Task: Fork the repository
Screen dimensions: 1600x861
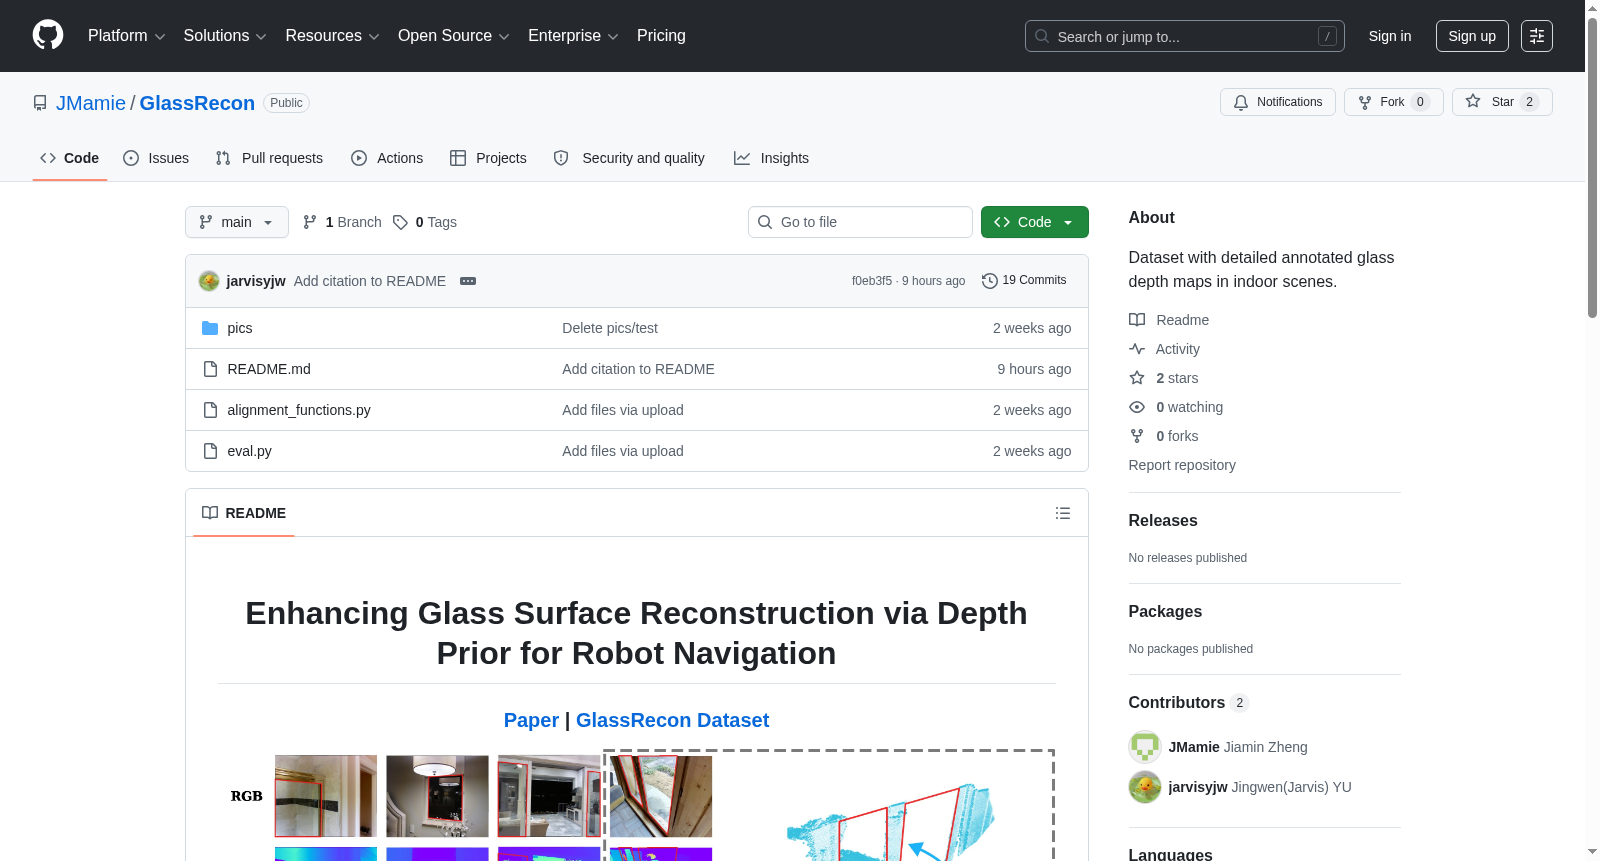Action: [1394, 102]
